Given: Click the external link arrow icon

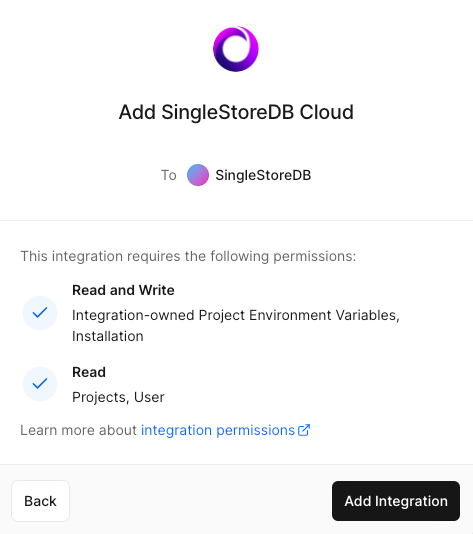Looking at the screenshot, I should 304,430.
